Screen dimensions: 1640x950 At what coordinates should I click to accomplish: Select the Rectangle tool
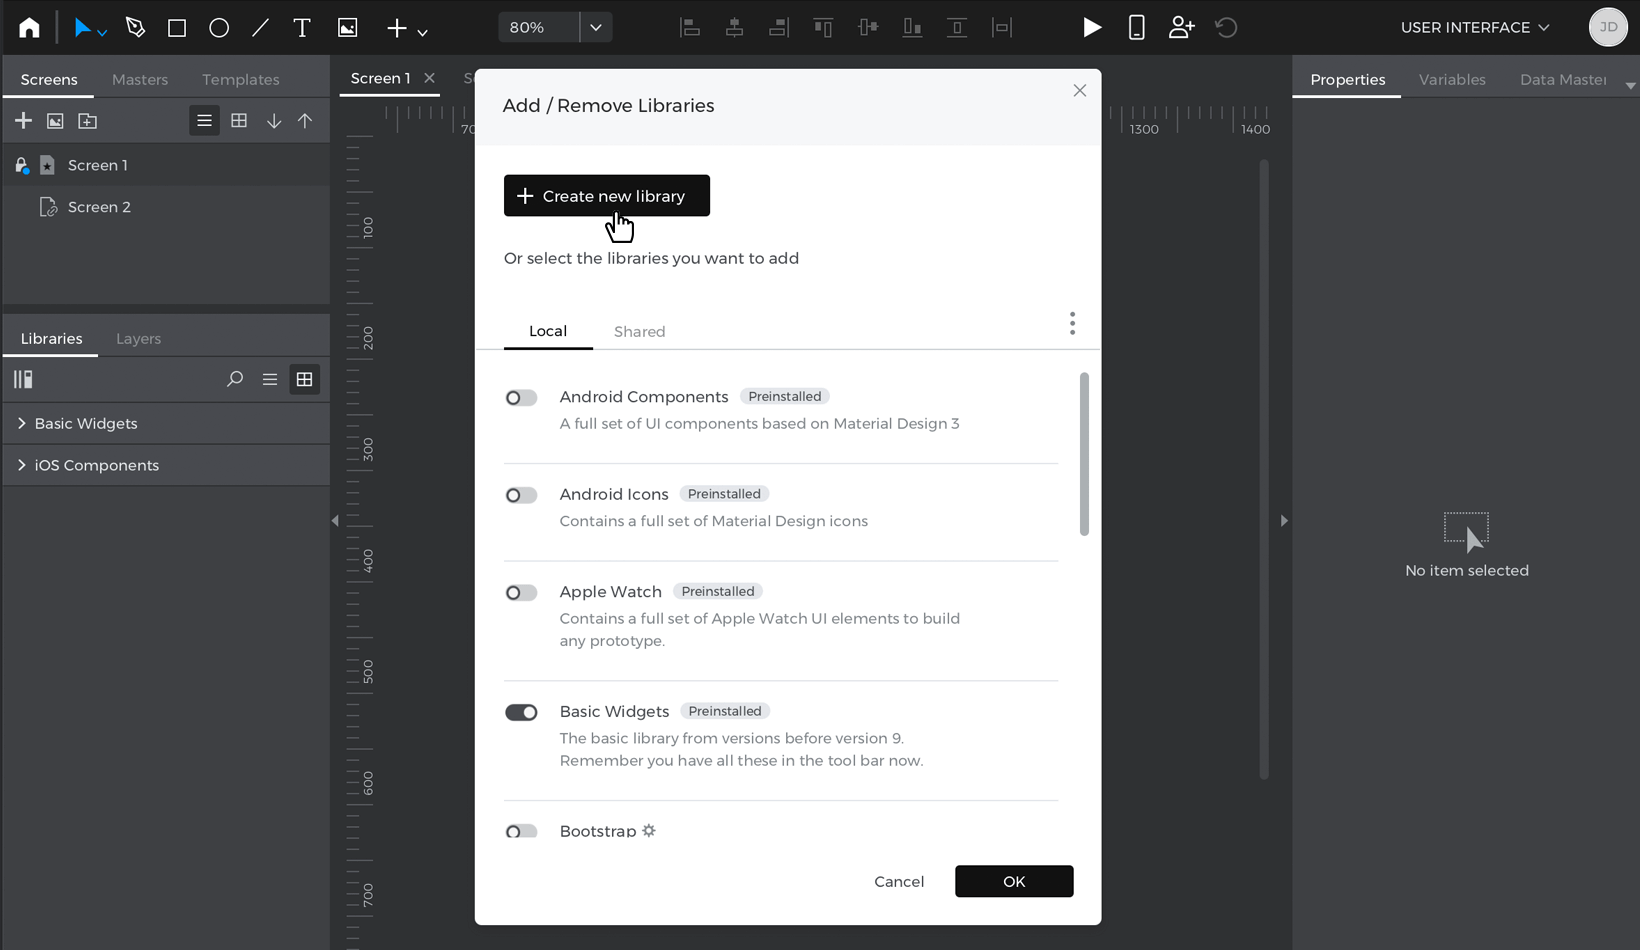[177, 28]
